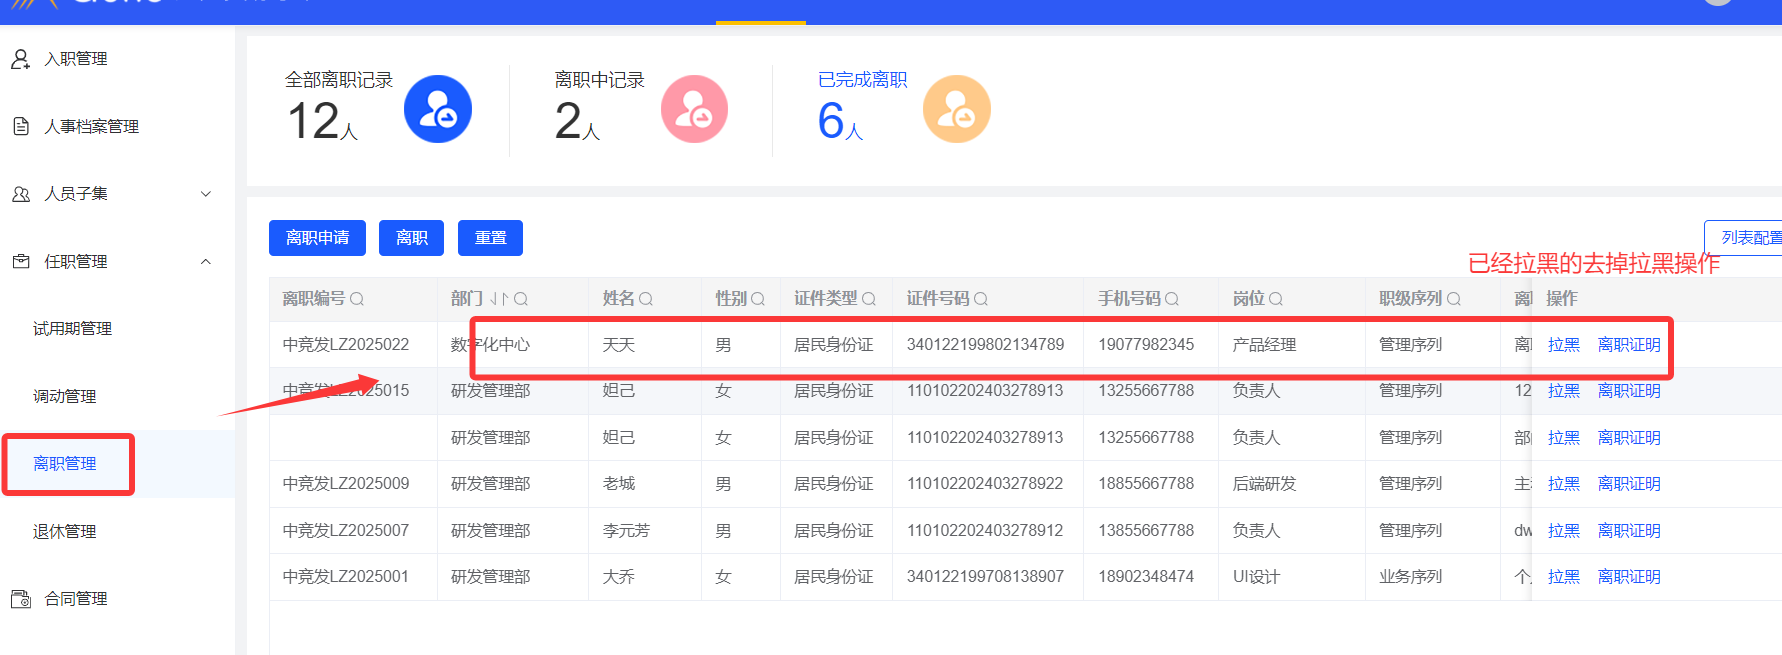Viewport: 1782px width, 655px height.
Task: Open the 证件类型 column search icon
Action: point(869,299)
